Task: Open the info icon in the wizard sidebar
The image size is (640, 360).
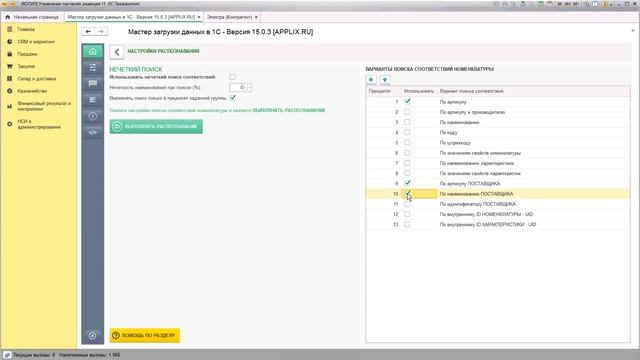Action: [93, 116]
